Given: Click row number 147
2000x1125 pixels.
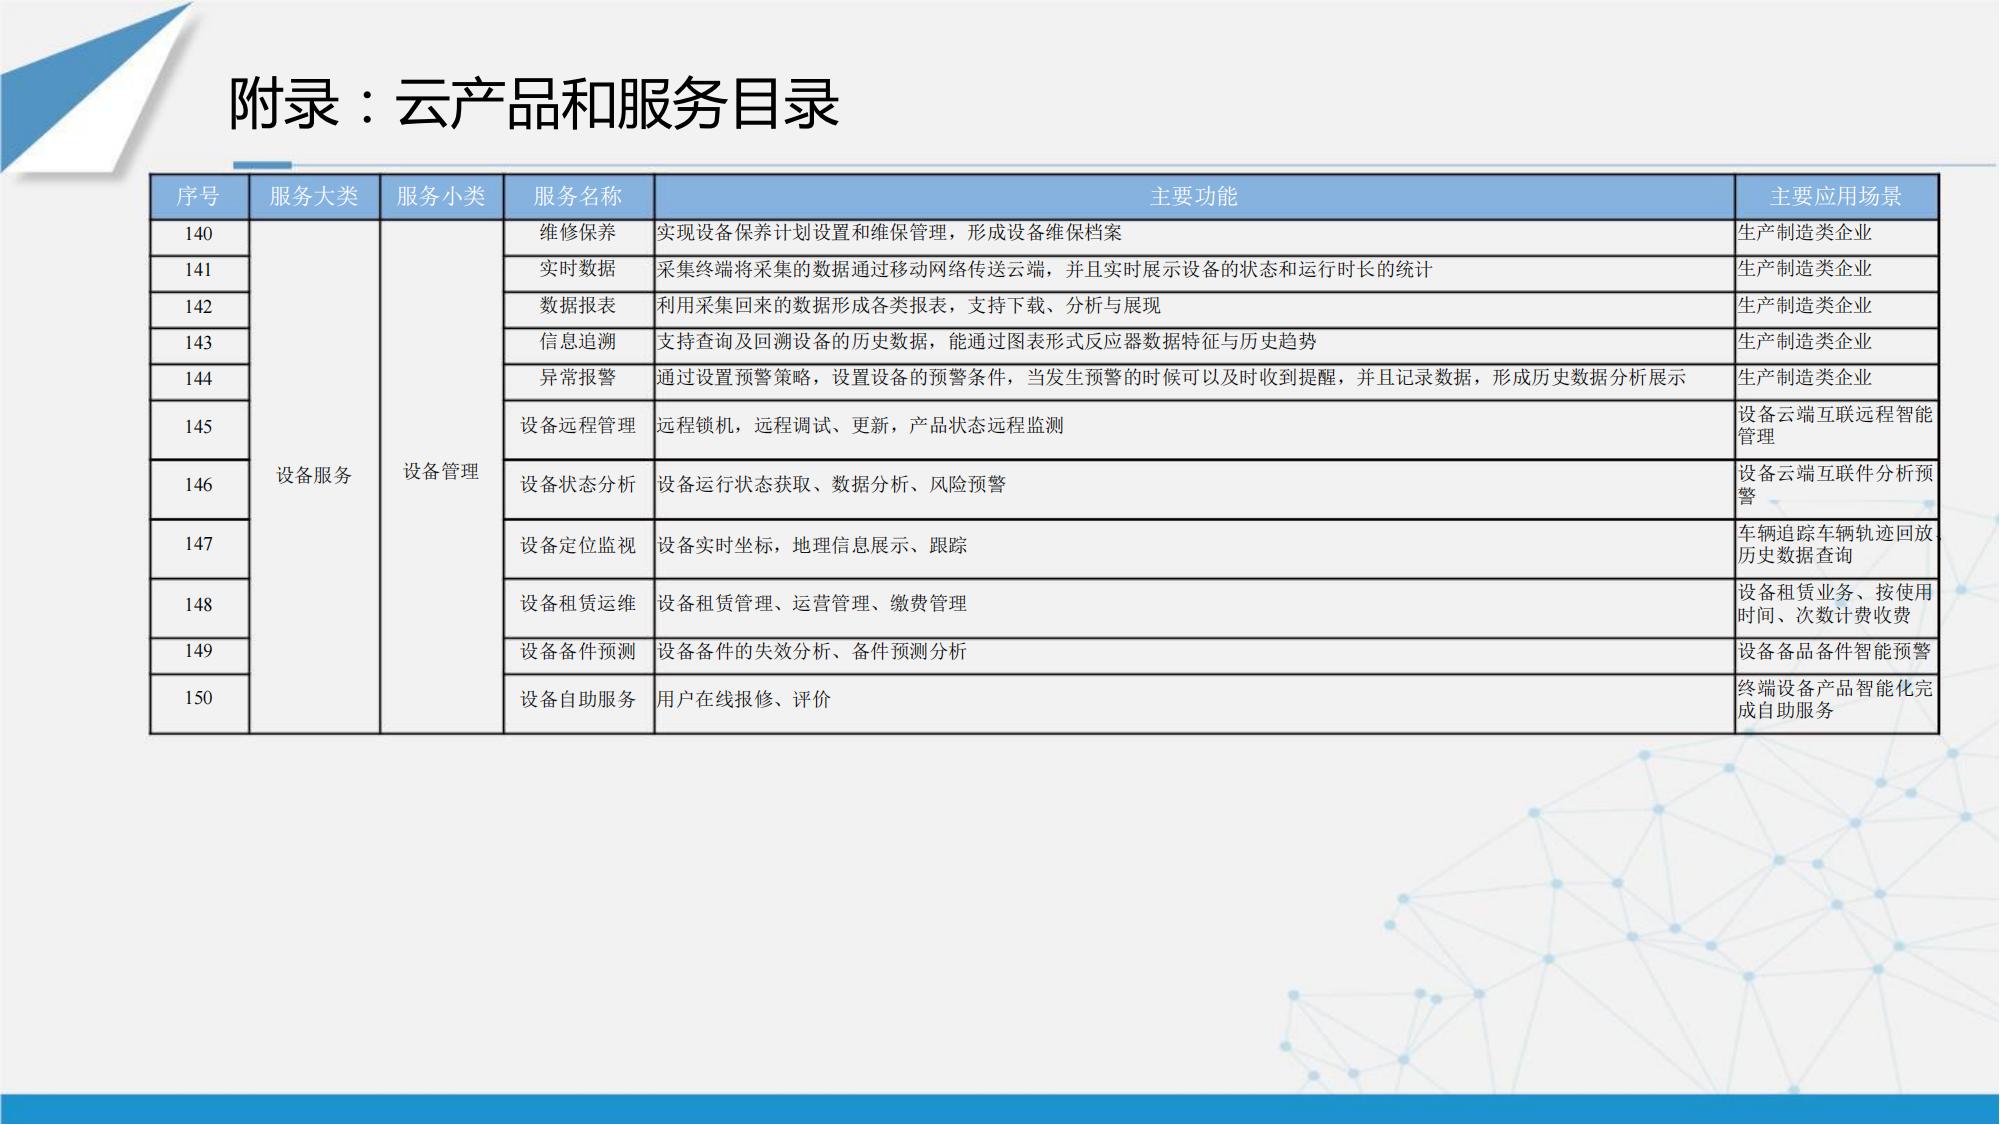Looking at the screenshot, I should coord(198,544).
